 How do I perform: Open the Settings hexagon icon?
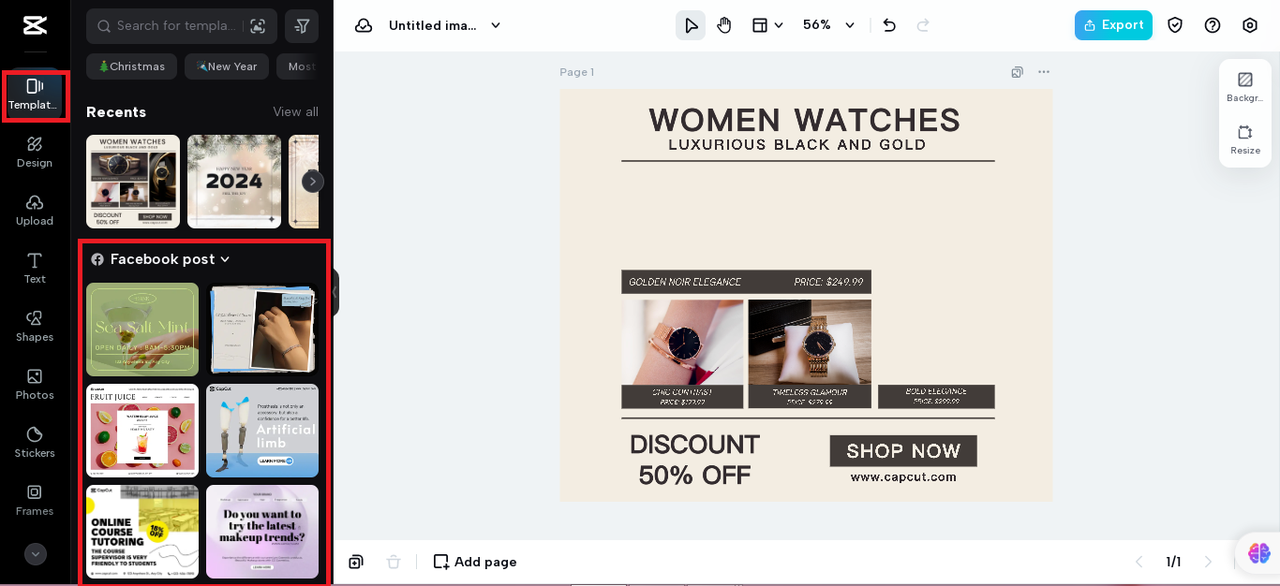pyautogui.click(x=1250, y=25)
